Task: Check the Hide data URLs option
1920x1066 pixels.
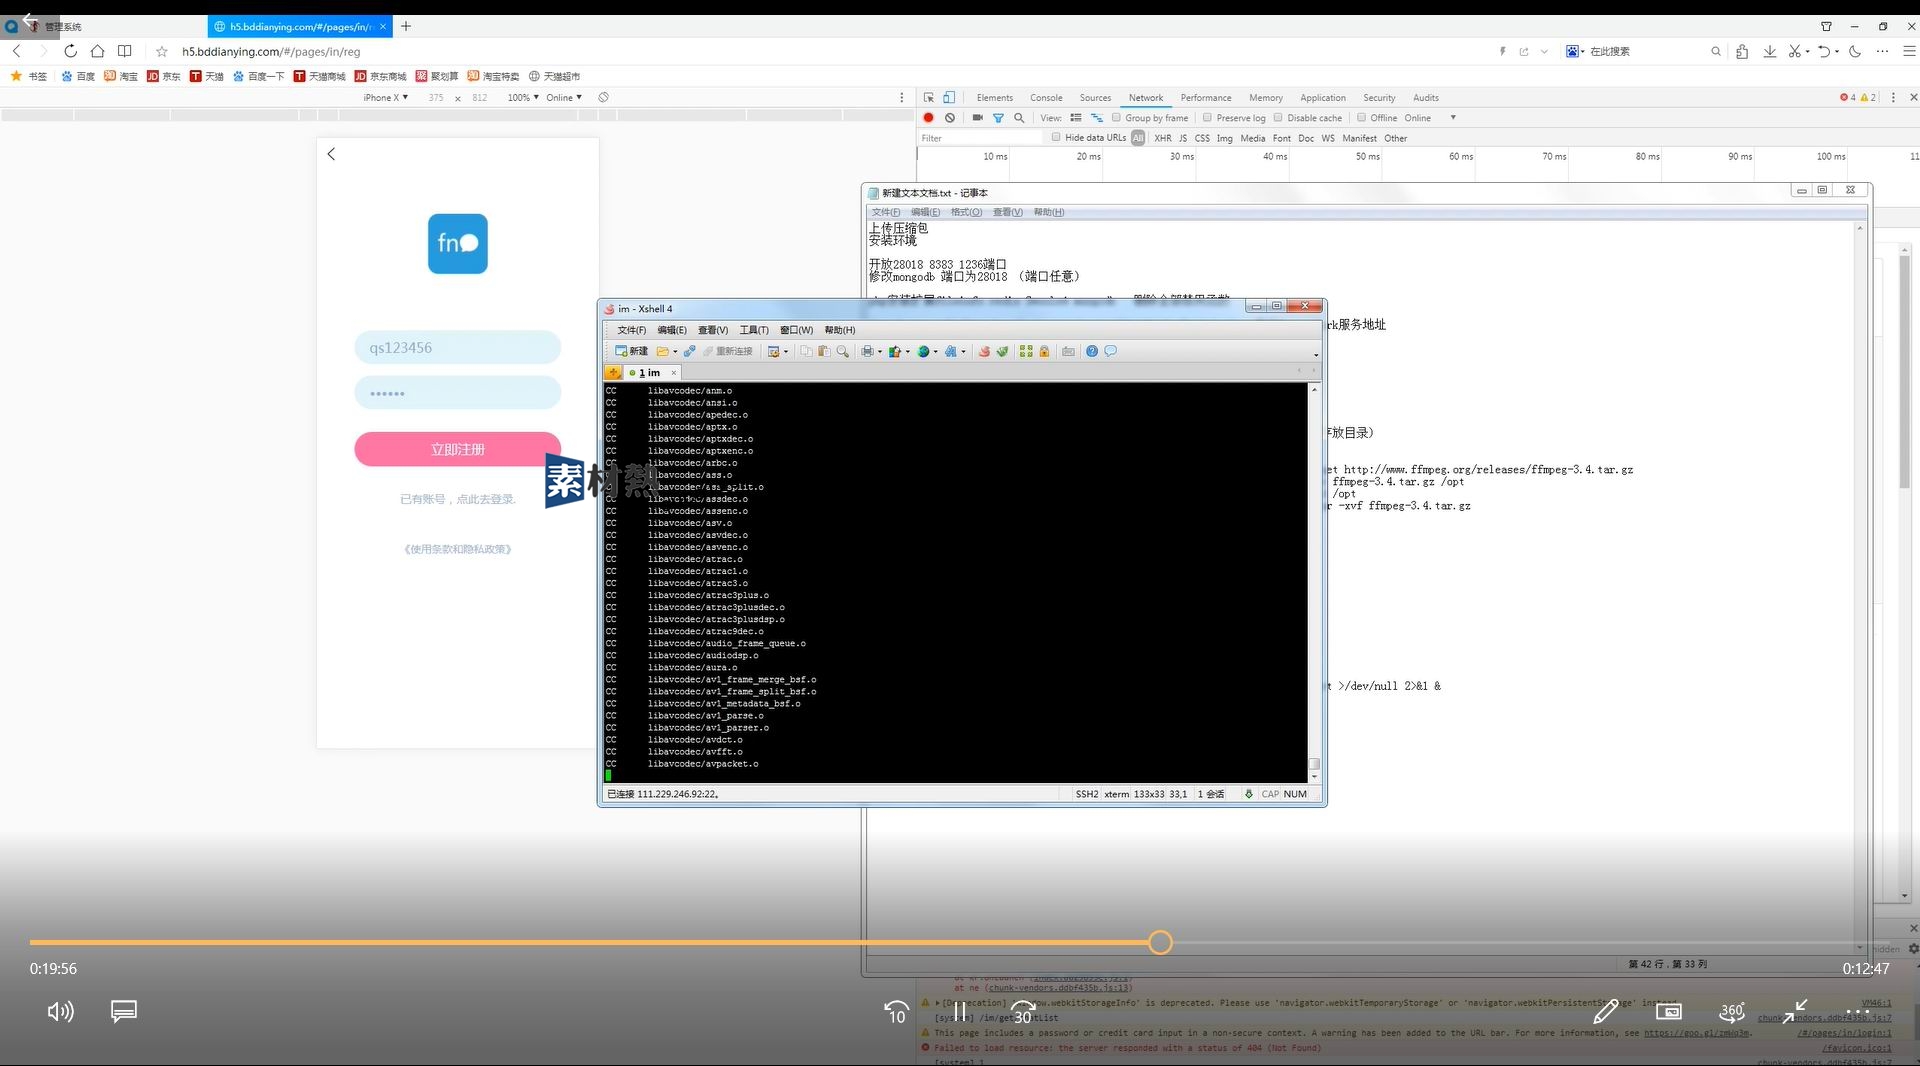Action: pos(1056,138)
